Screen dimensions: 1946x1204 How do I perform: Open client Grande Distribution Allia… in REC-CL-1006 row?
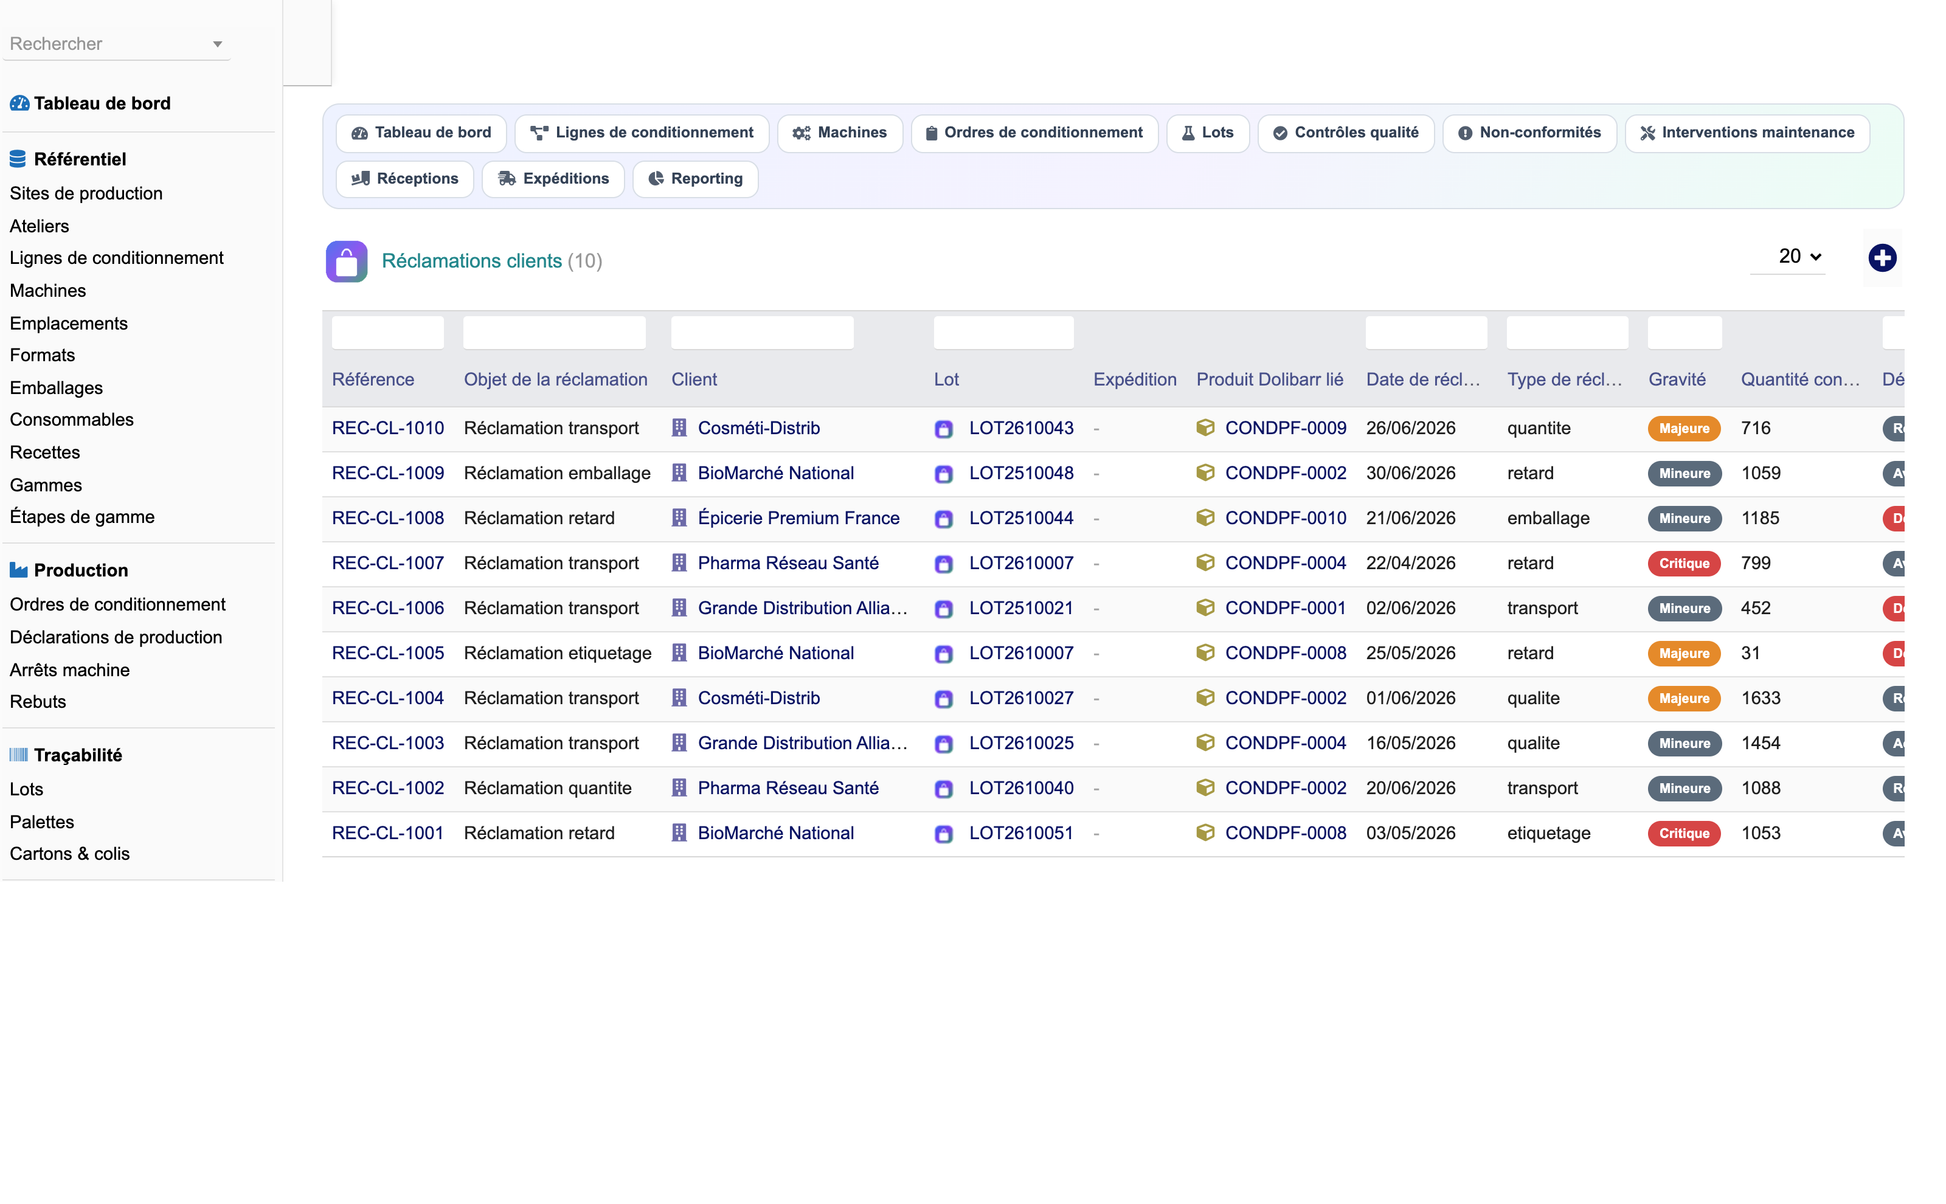pos(803,608)
